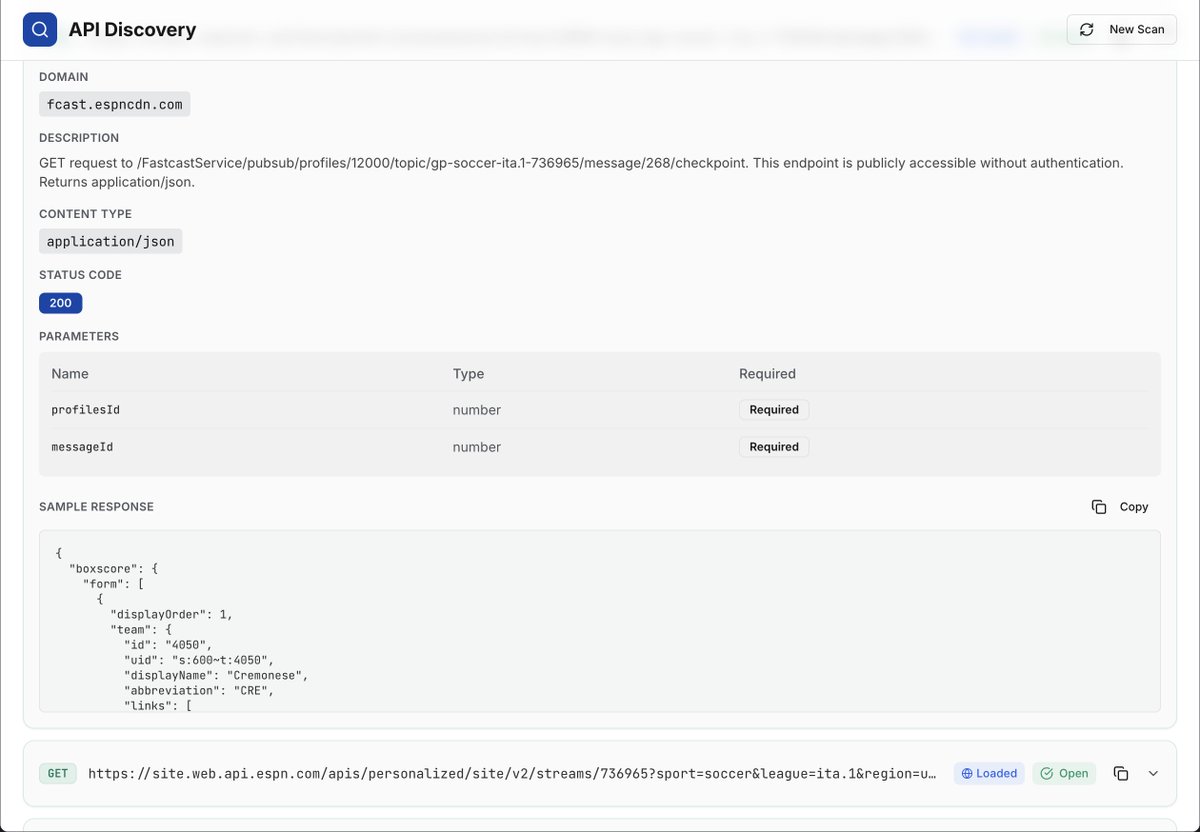Image resolution: width=1200 pixels, height=832 pixels.
Task: Click the 200 status code badge
Action: tap(60, 303)
